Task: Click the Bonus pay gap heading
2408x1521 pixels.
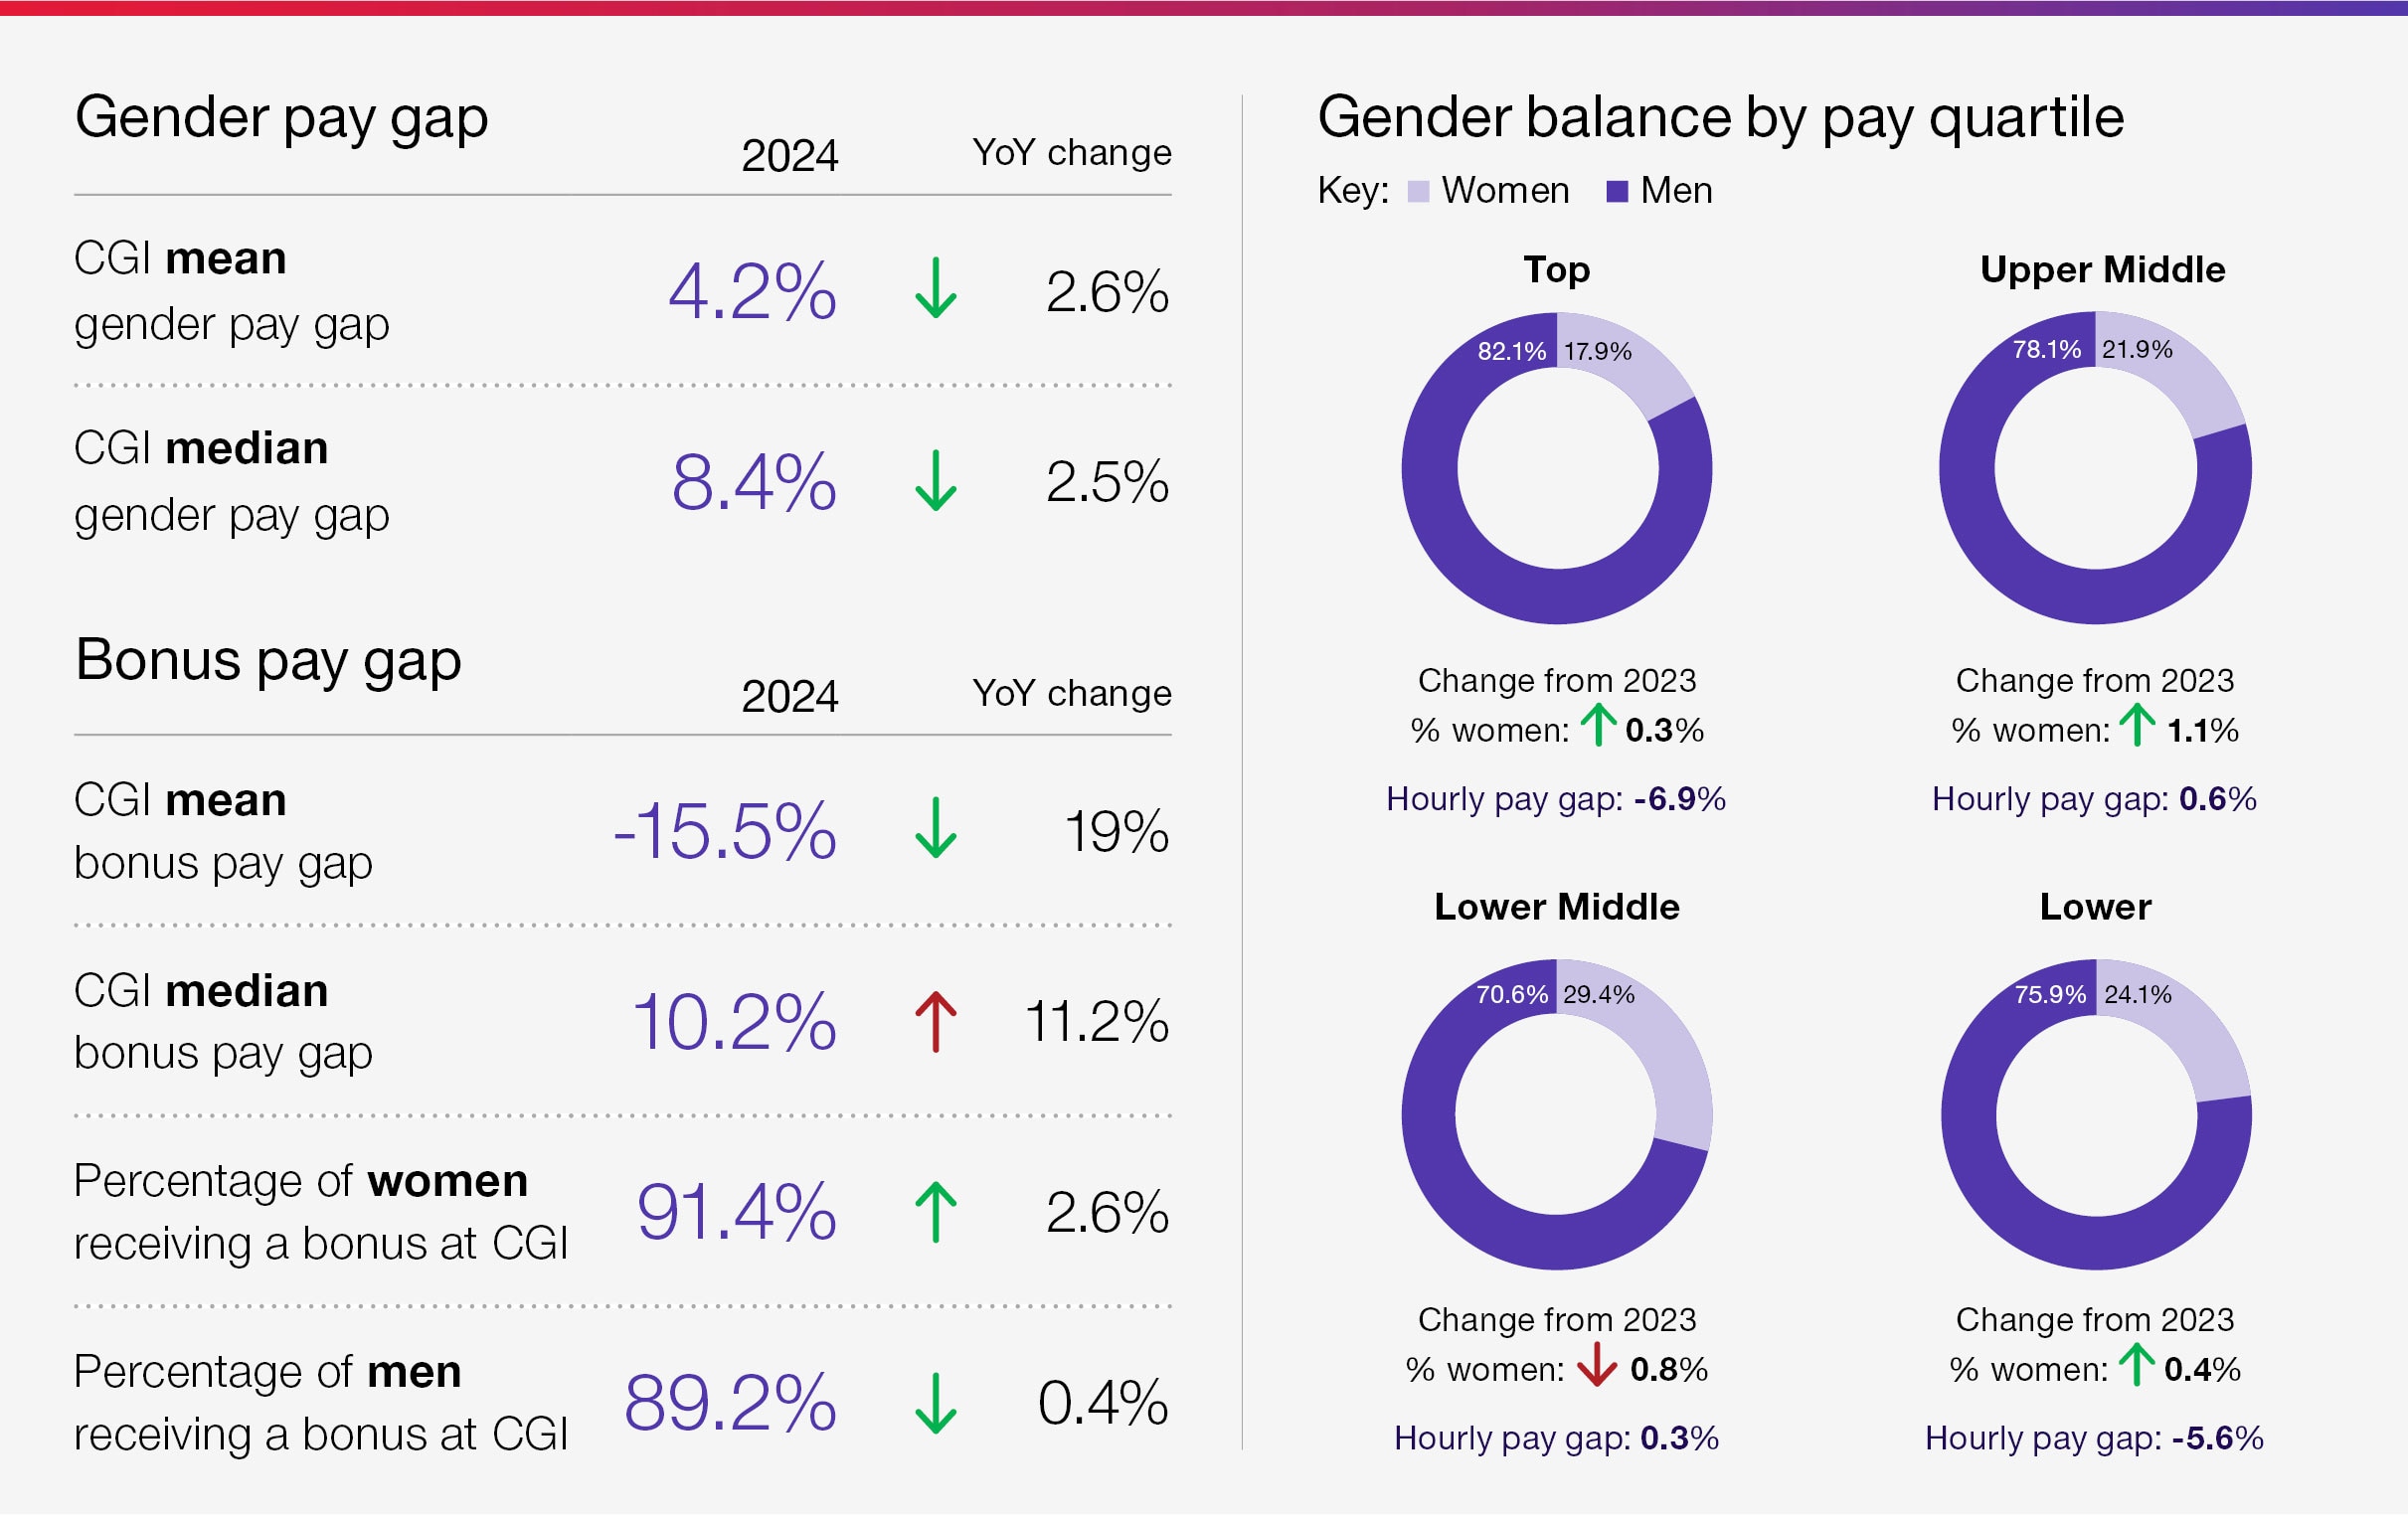Action: [x=268, y=661]
